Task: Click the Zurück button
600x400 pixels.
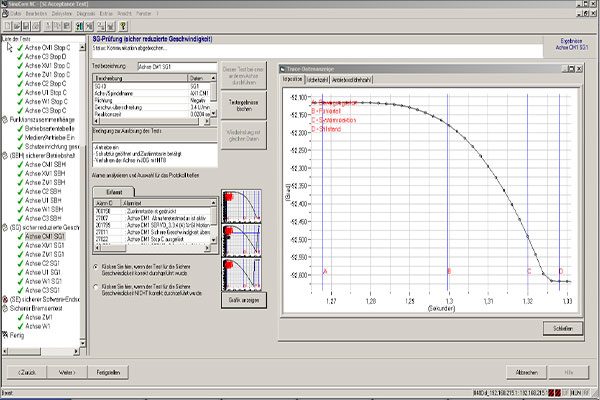Action: coord(27,372)
